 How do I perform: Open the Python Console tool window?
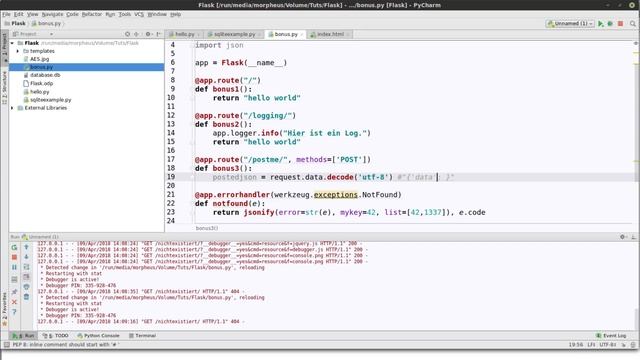coord(98,336)
